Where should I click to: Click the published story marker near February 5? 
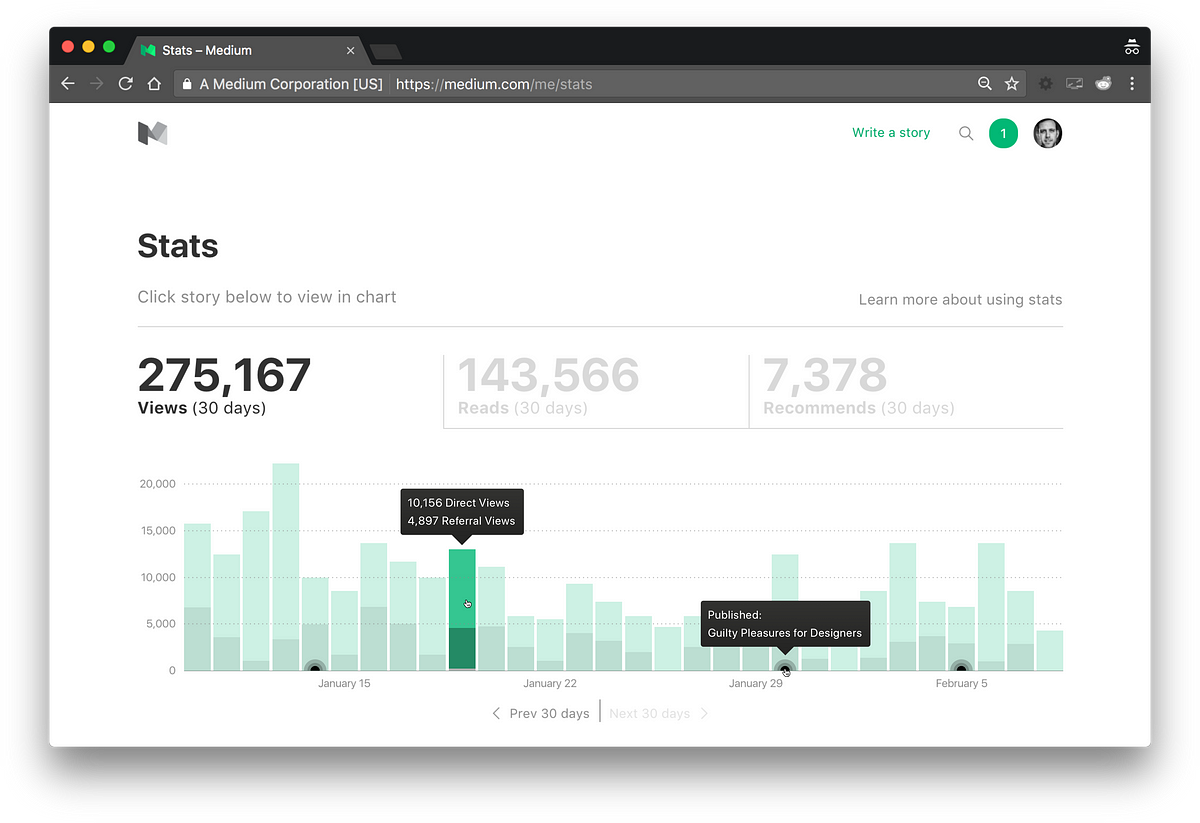[x=961, y=668]
